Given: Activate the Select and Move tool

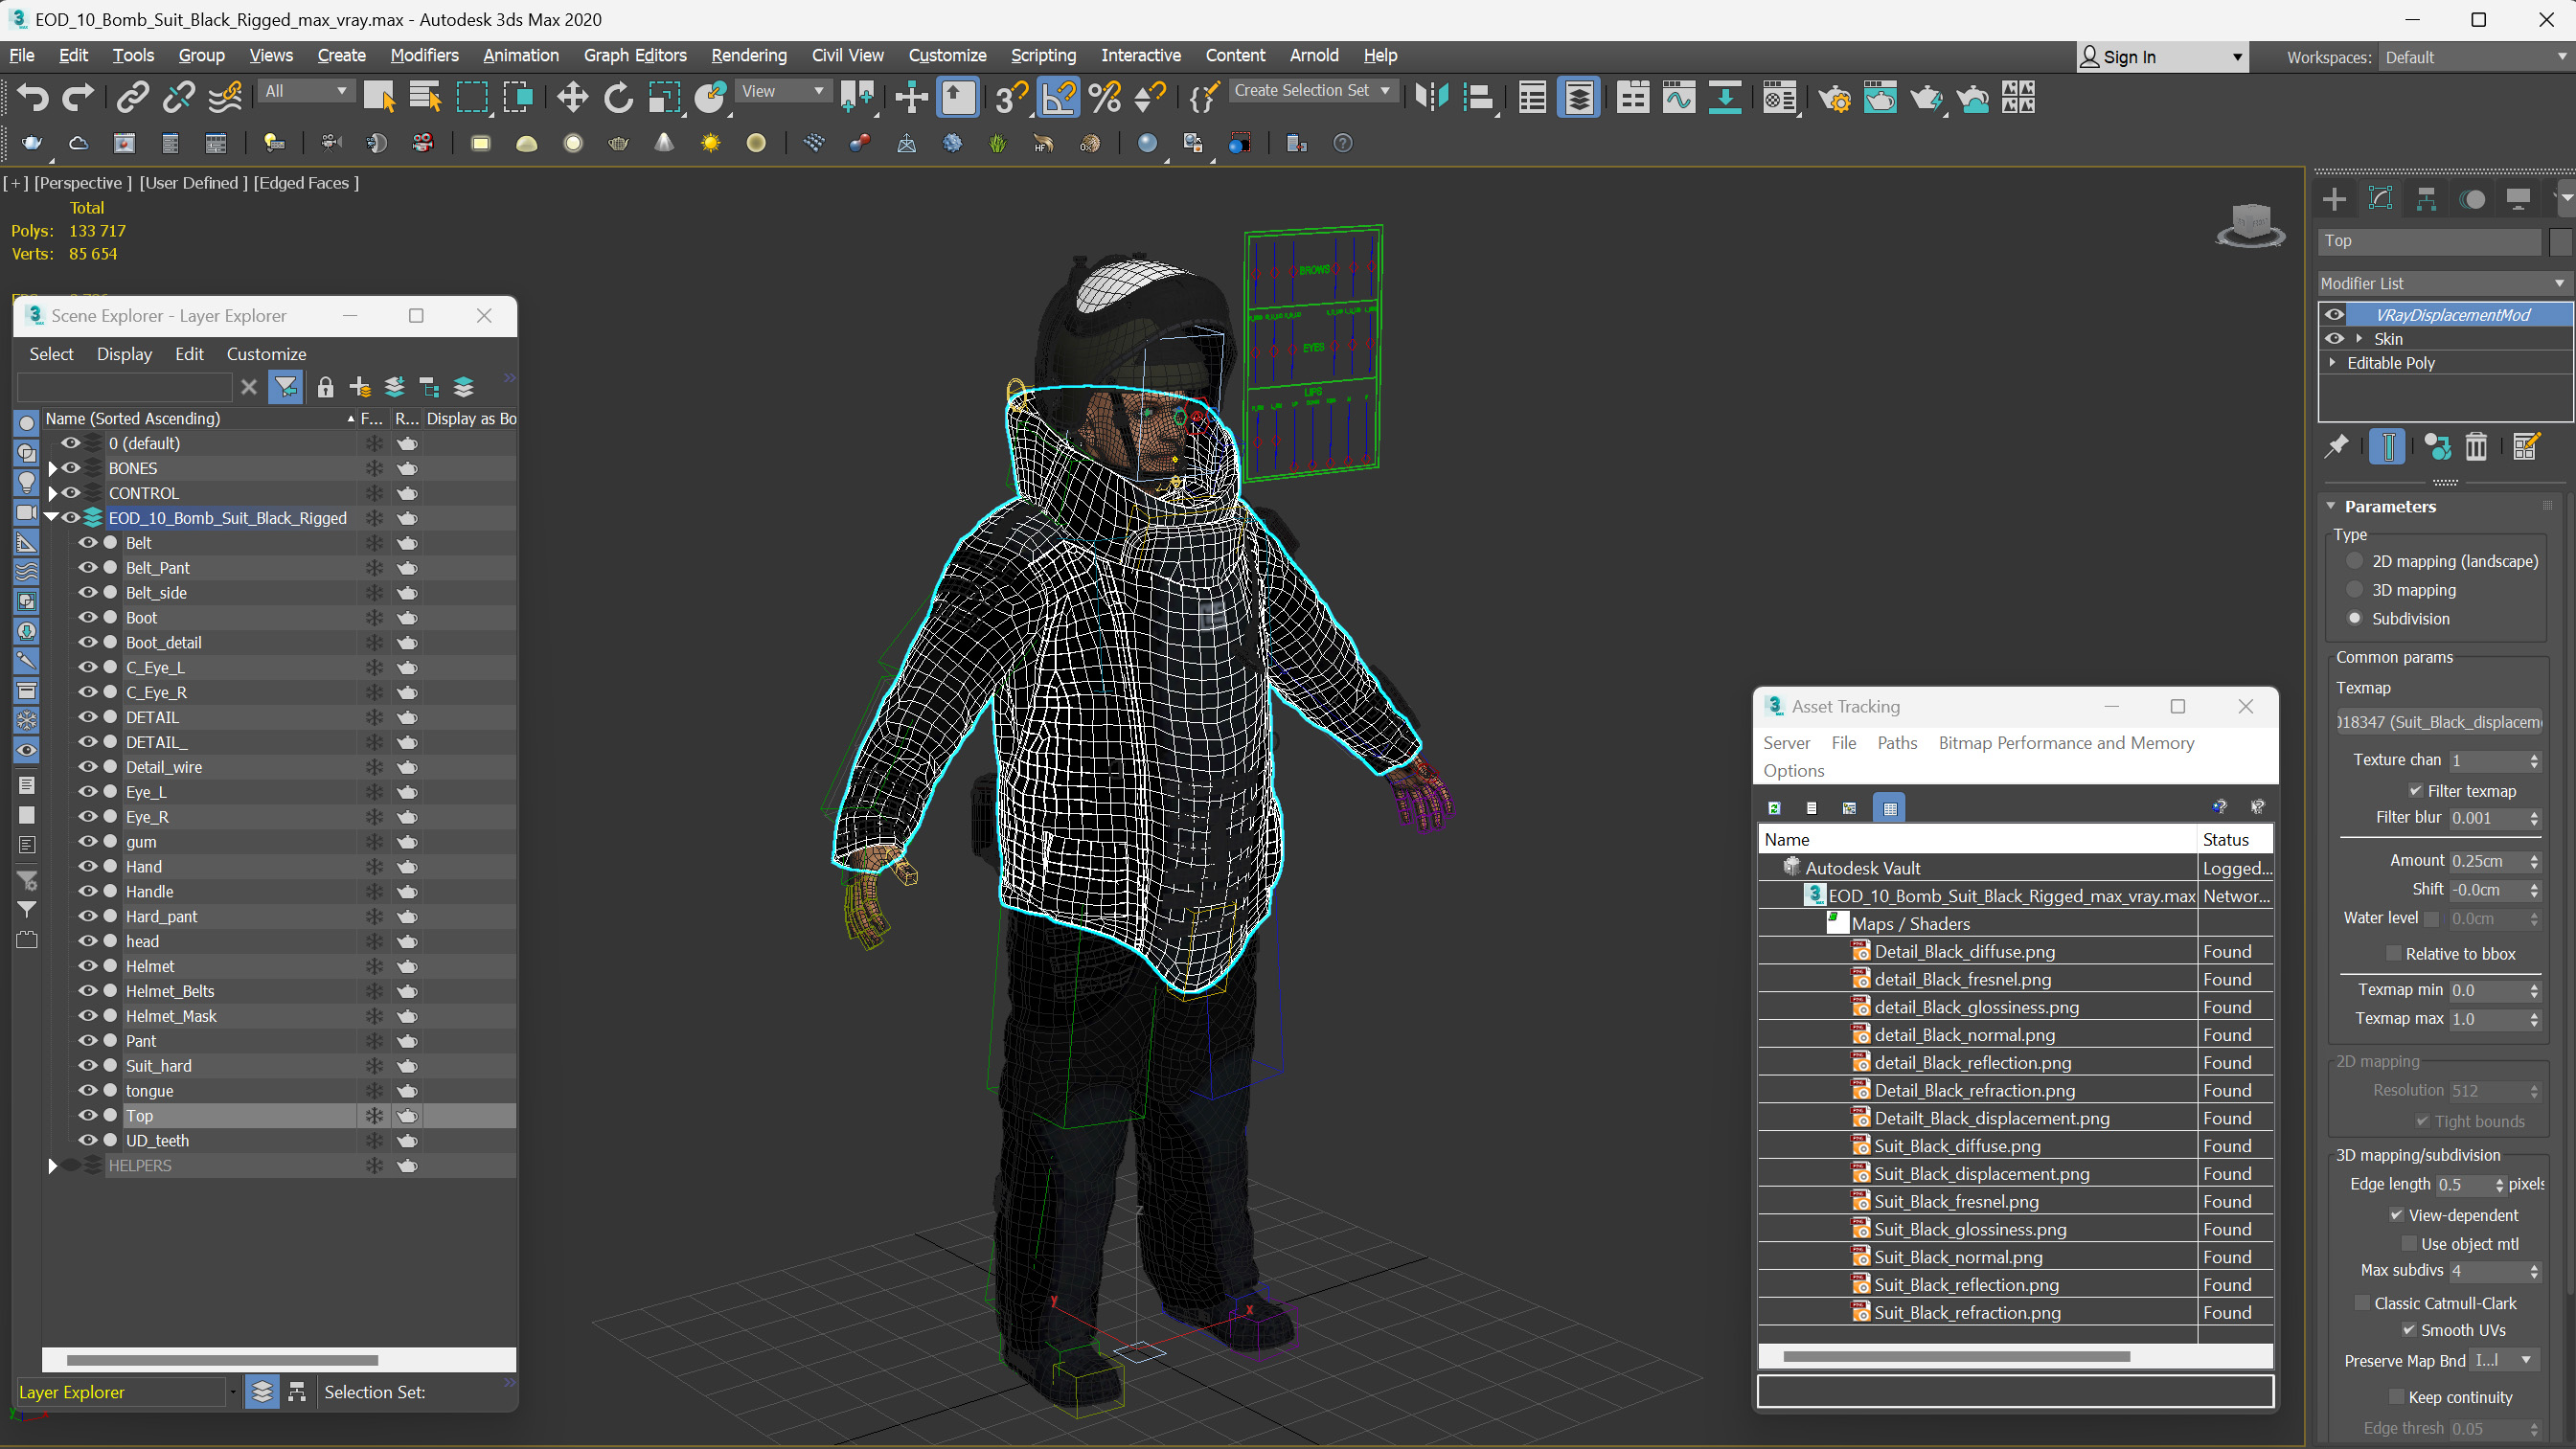Looking at the screenshot, I should point(572,97).
